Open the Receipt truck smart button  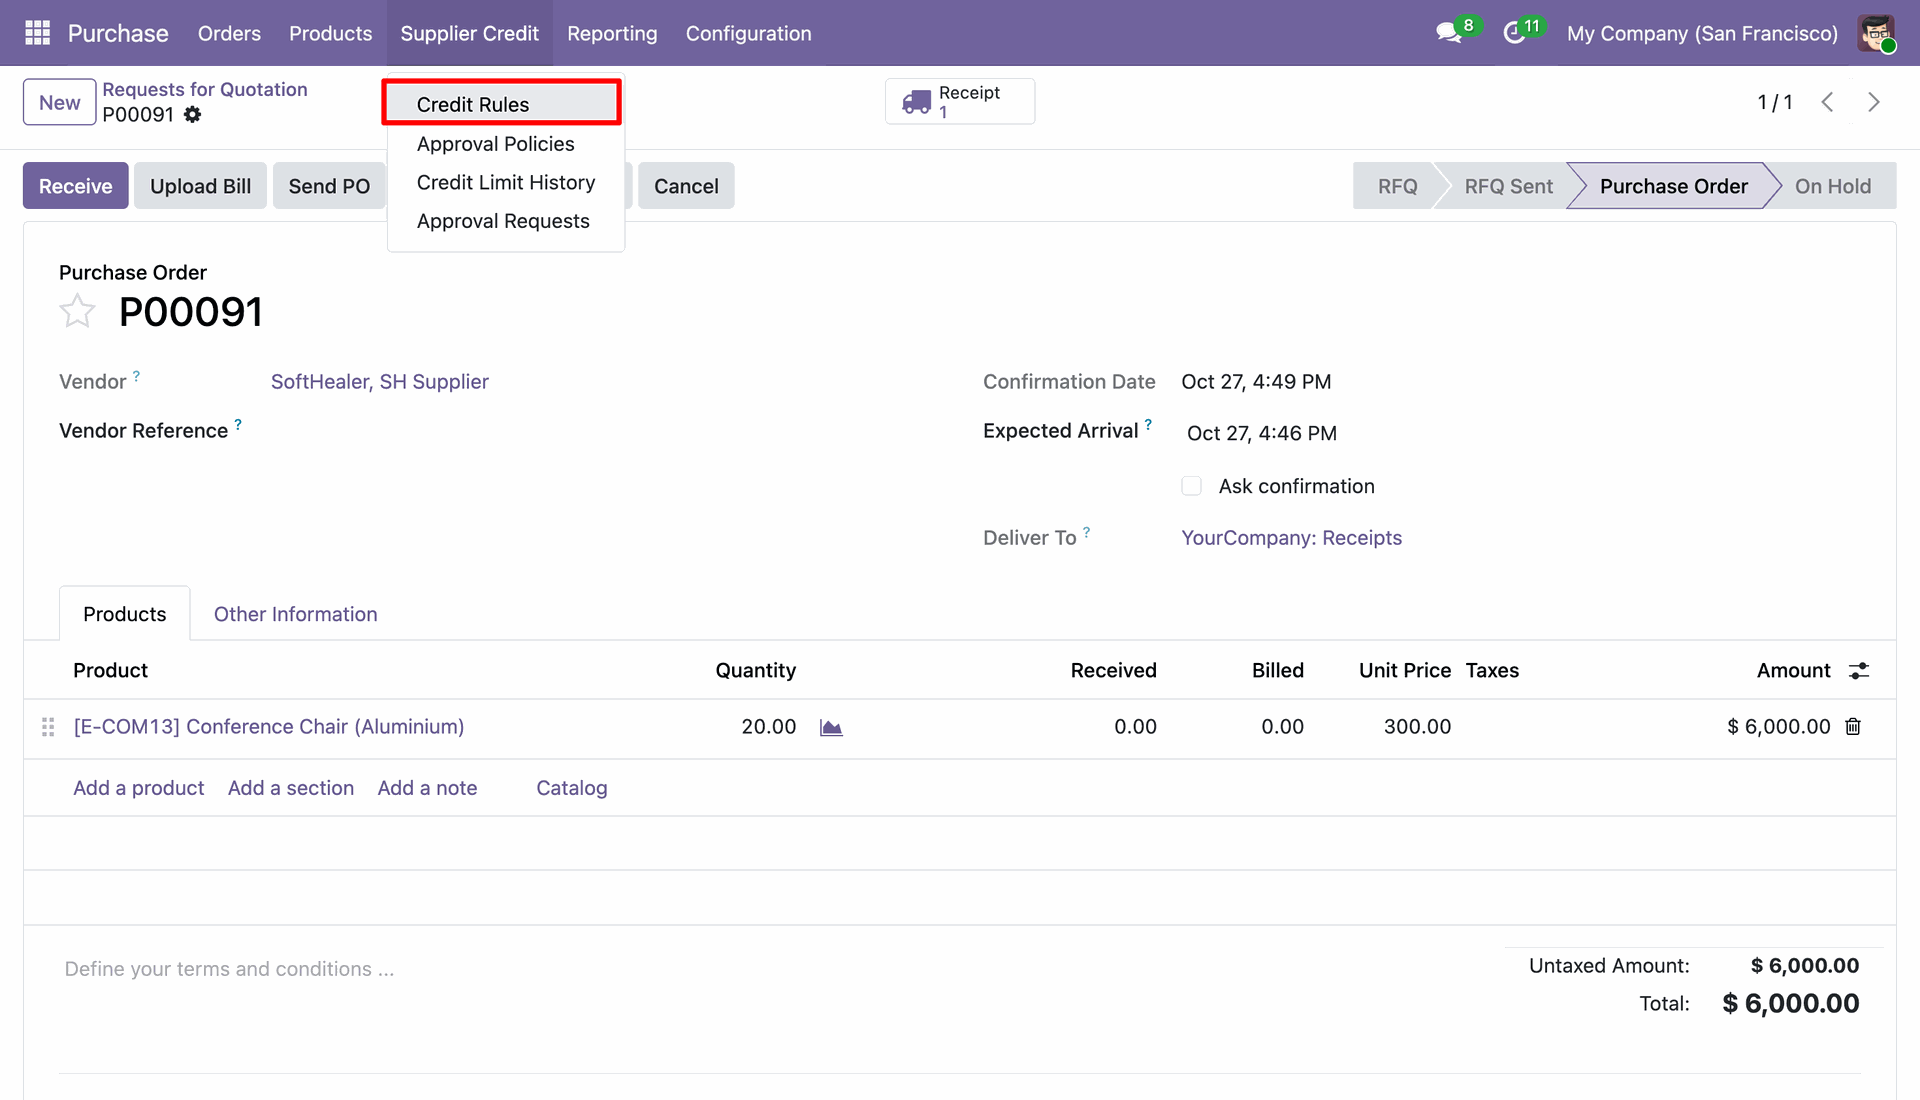pos(960,101)
